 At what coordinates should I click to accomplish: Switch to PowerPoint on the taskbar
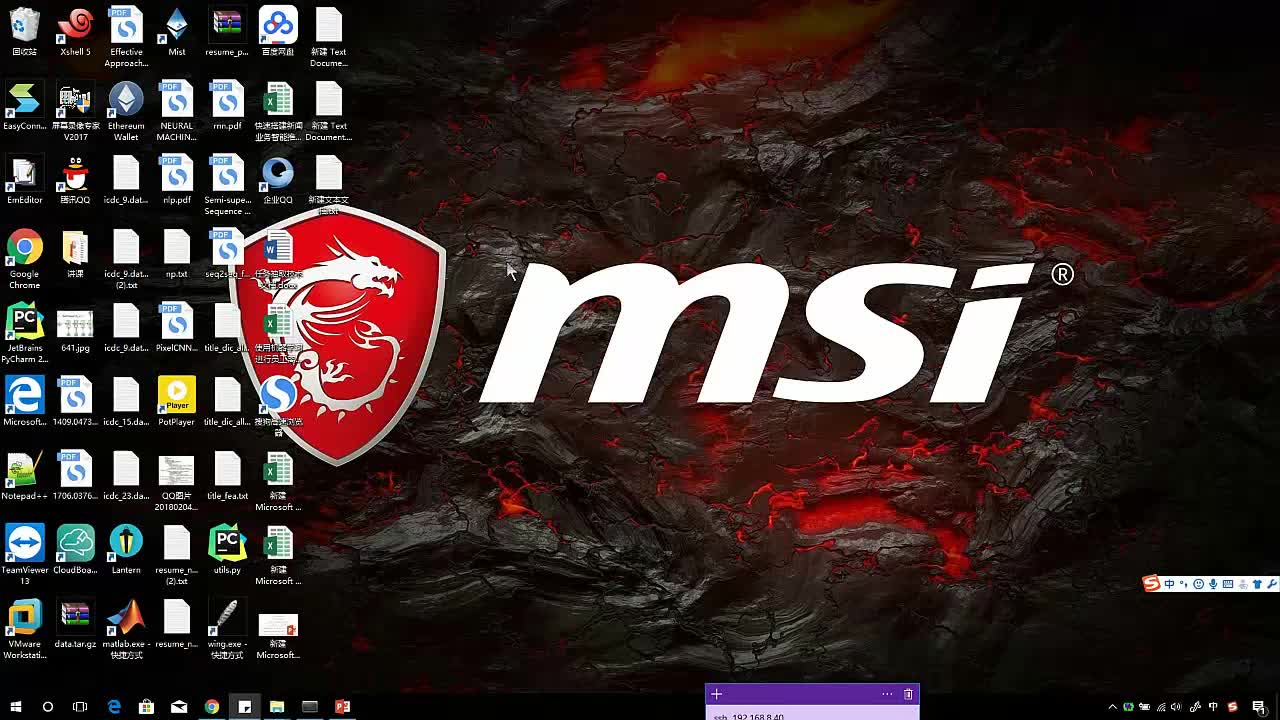[342, 707]
